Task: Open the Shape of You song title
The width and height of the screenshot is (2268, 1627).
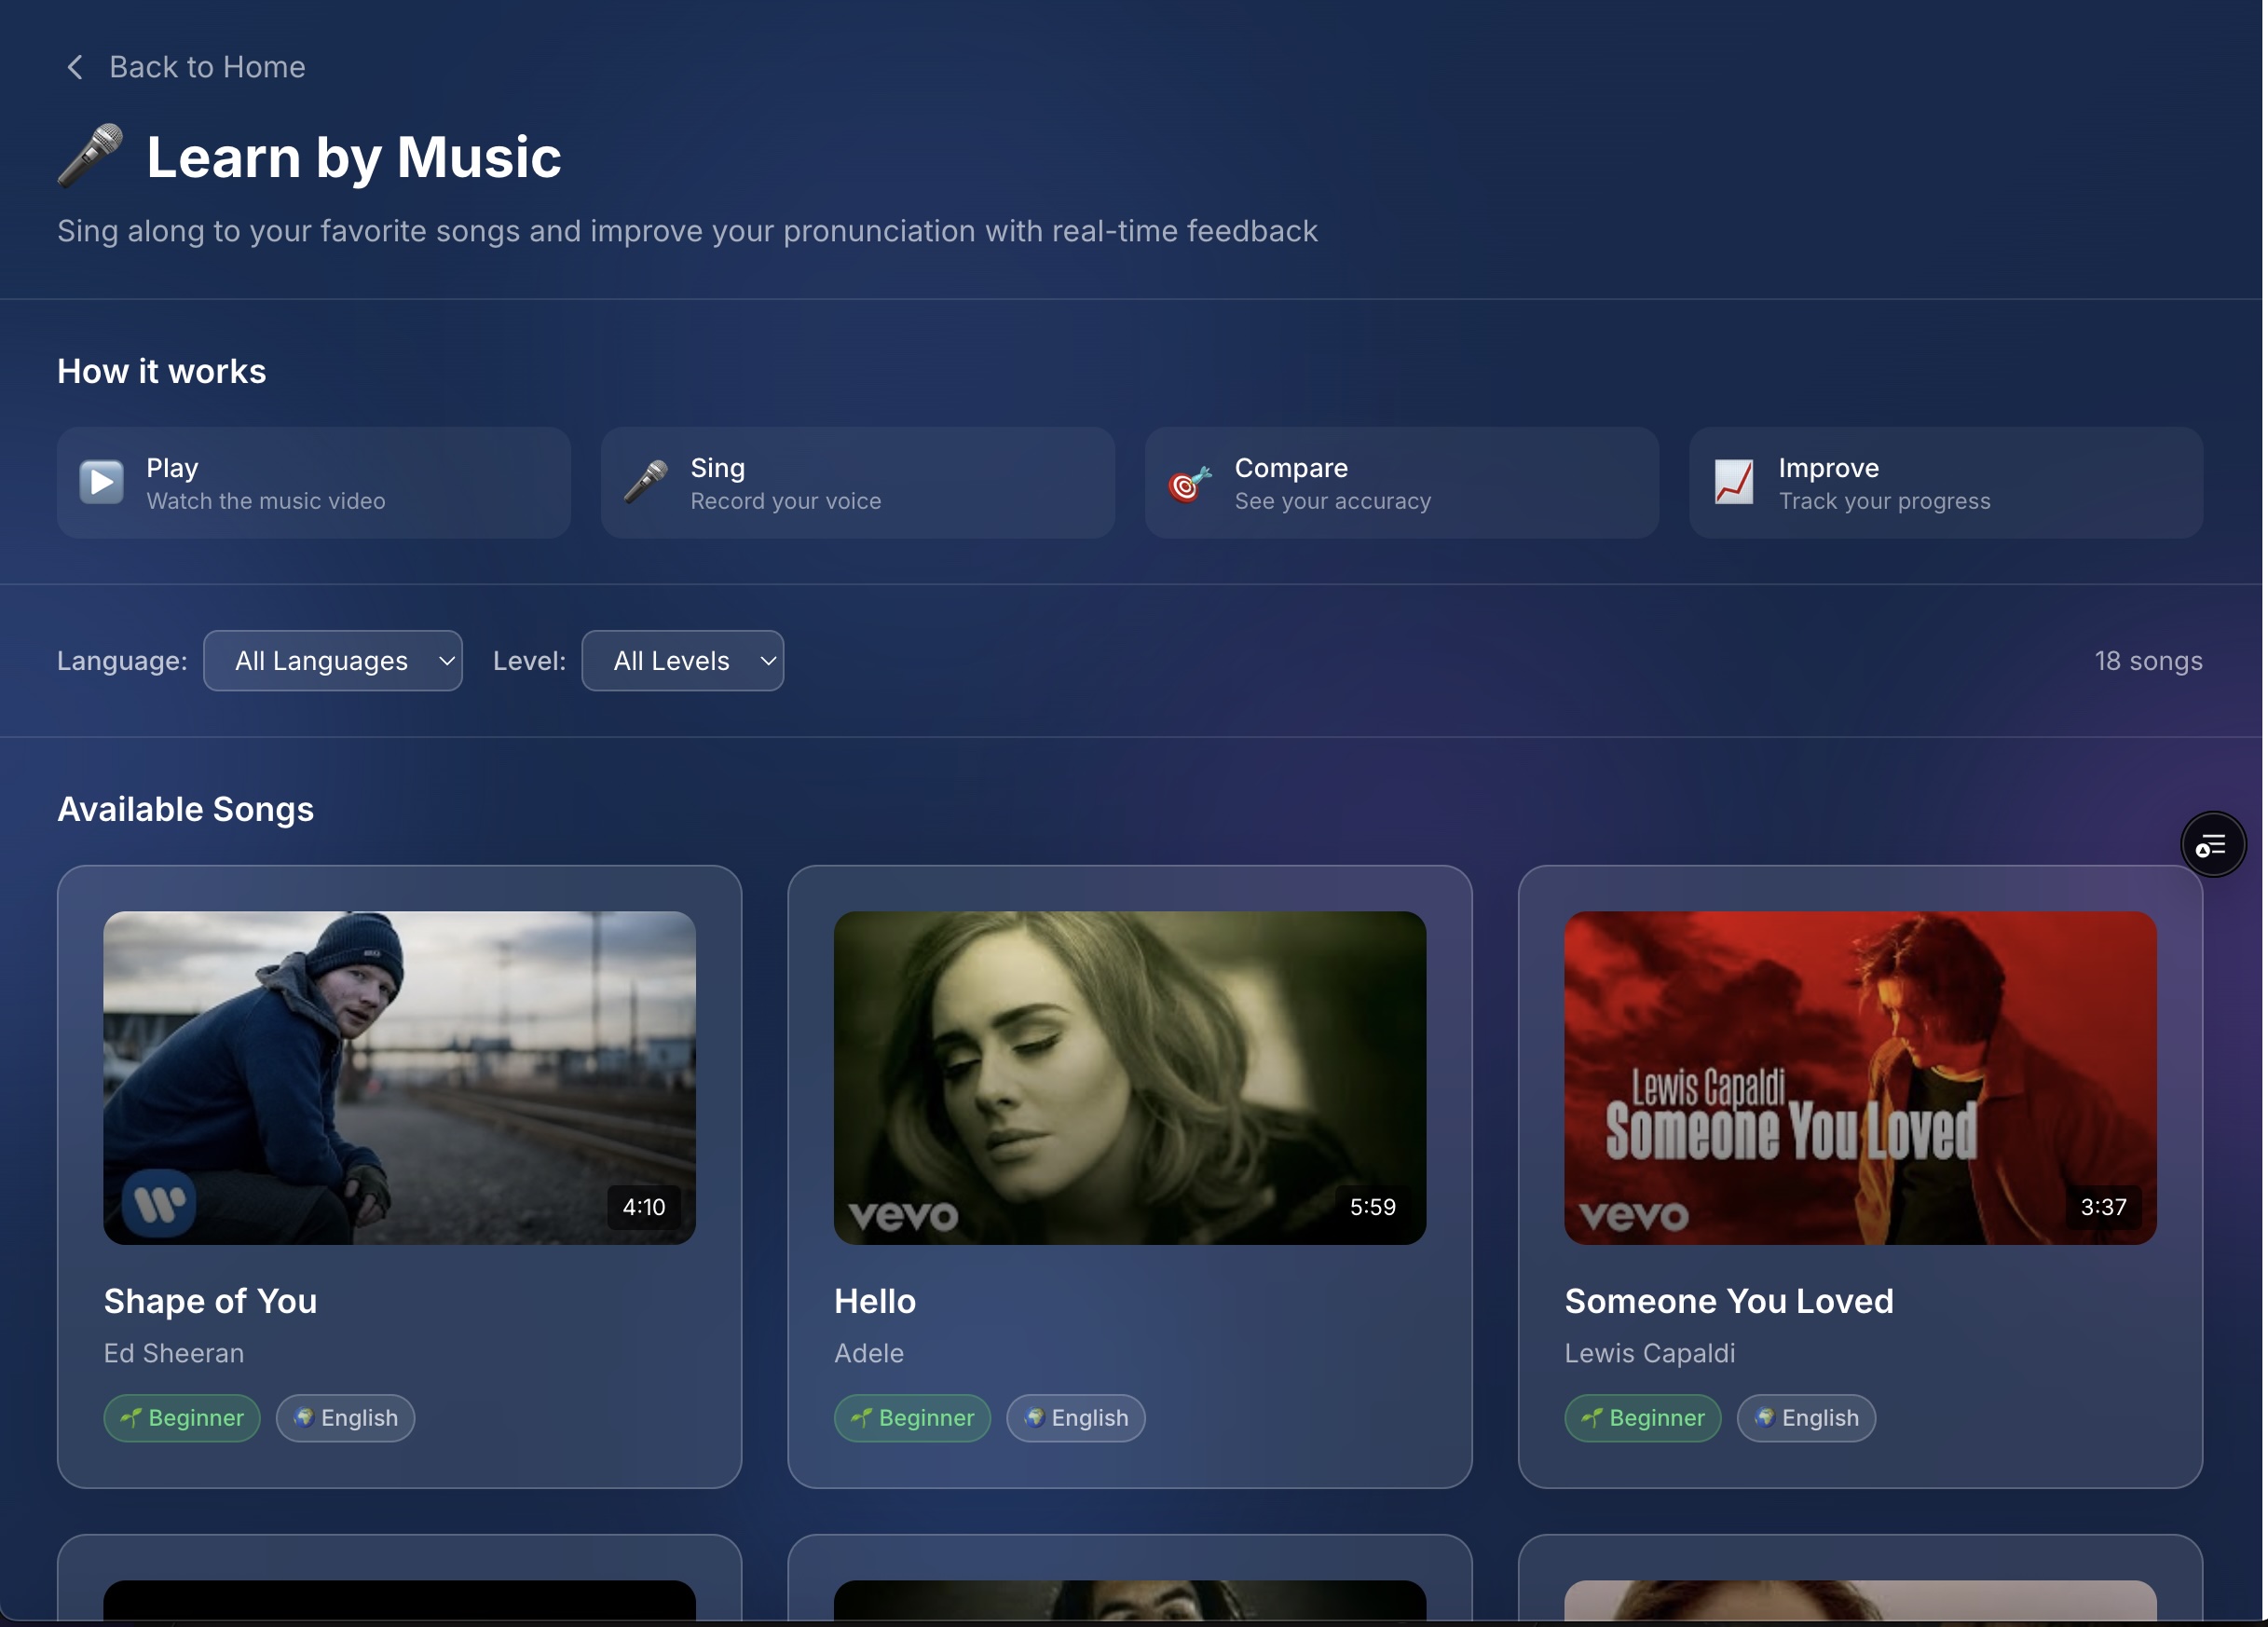Action: click(211, 1301)
